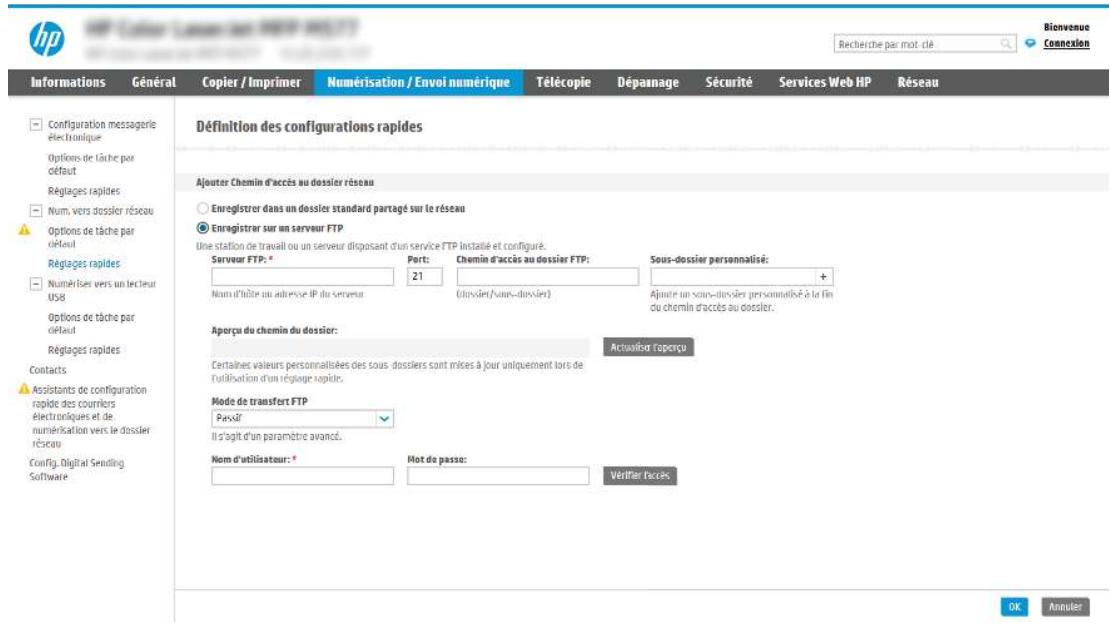Click the Nom d'utilisateur field
This screenshot has width=1110, height=628.
[x=302, y=476]
